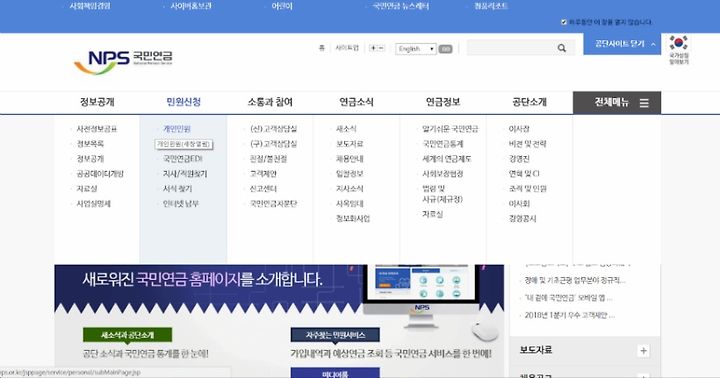Open 지사/직원찾기 submenu item

(x=185, y=174)
